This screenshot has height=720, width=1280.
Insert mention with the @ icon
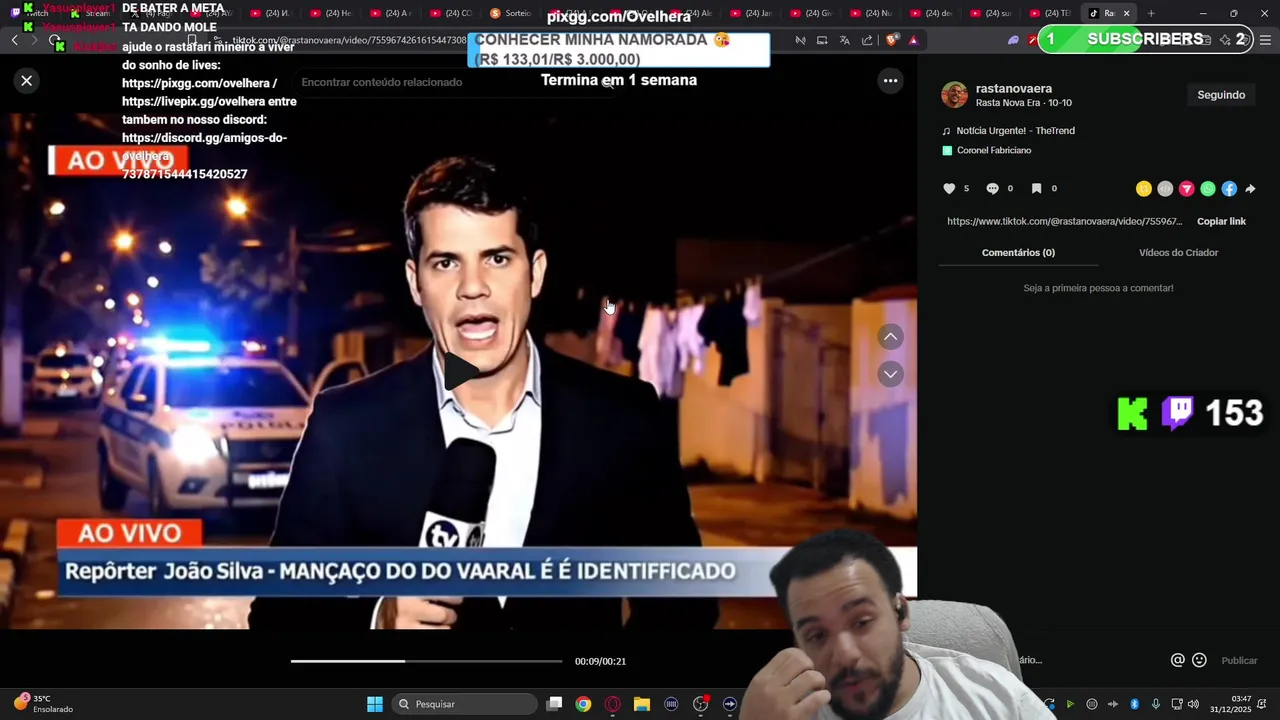[x=1178, y=660]
